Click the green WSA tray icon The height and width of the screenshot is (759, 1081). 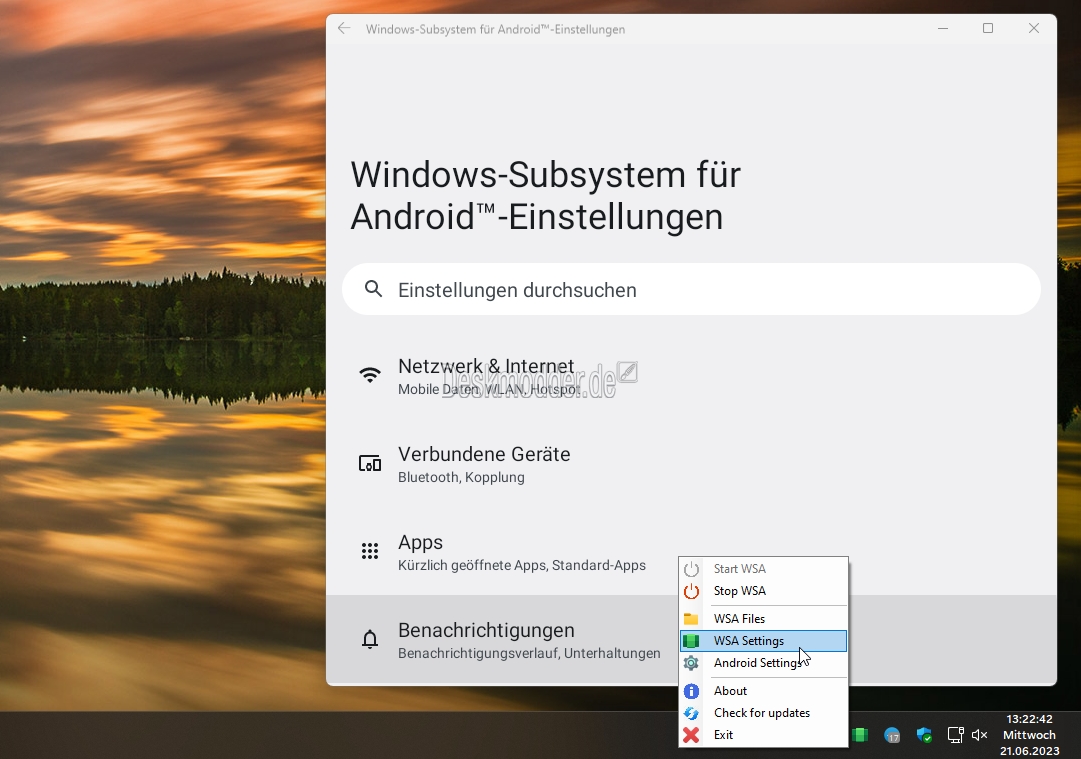point(860,735)
